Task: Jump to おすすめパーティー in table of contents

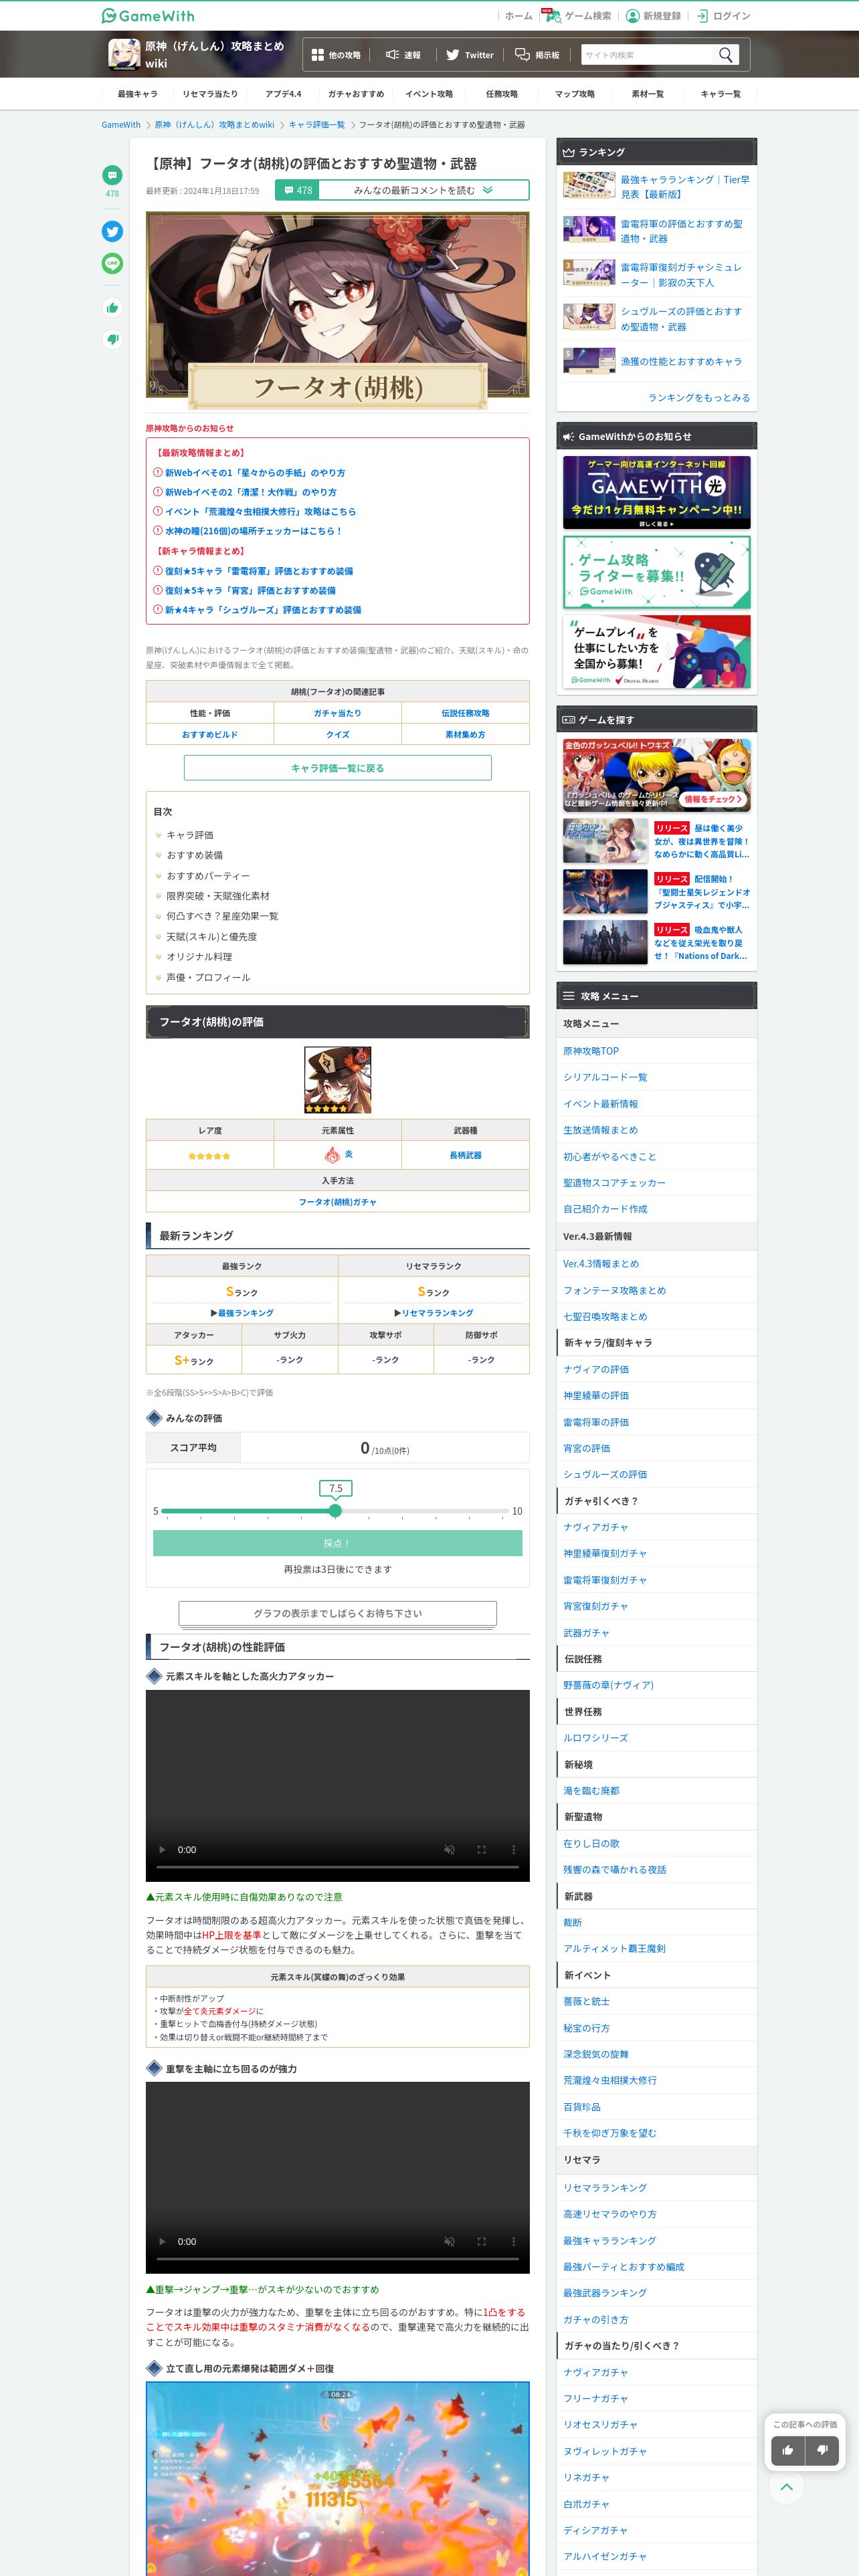Action: point(208,876)
